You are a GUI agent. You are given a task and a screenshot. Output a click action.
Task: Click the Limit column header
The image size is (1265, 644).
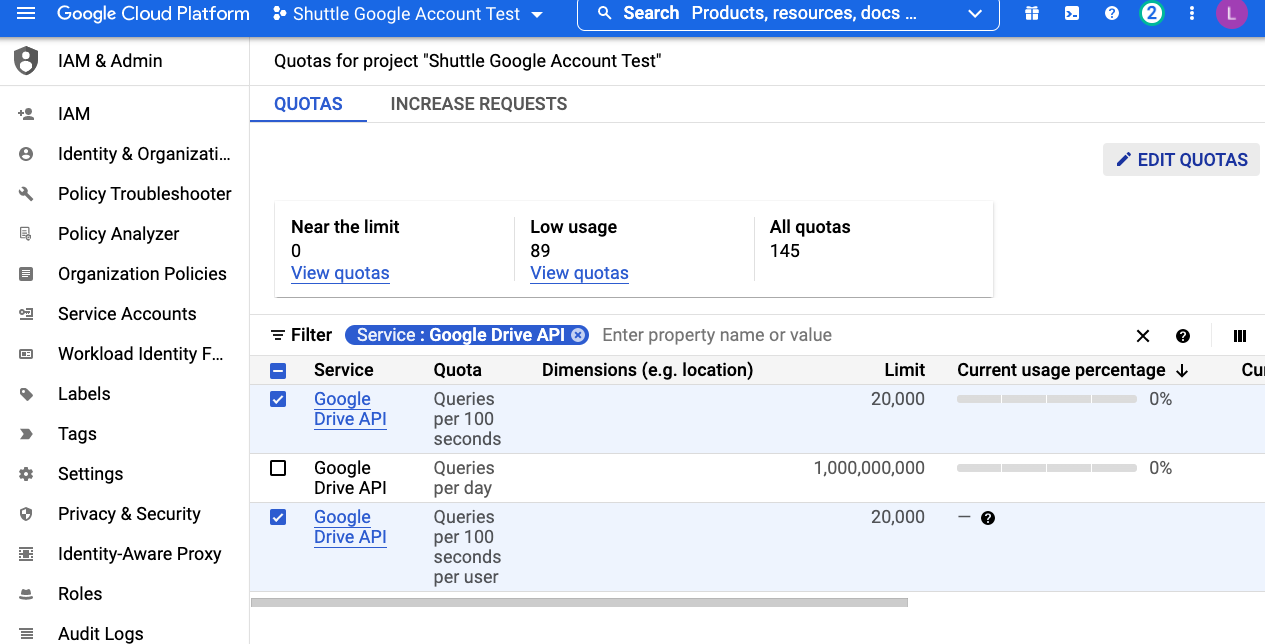point(904,370)
